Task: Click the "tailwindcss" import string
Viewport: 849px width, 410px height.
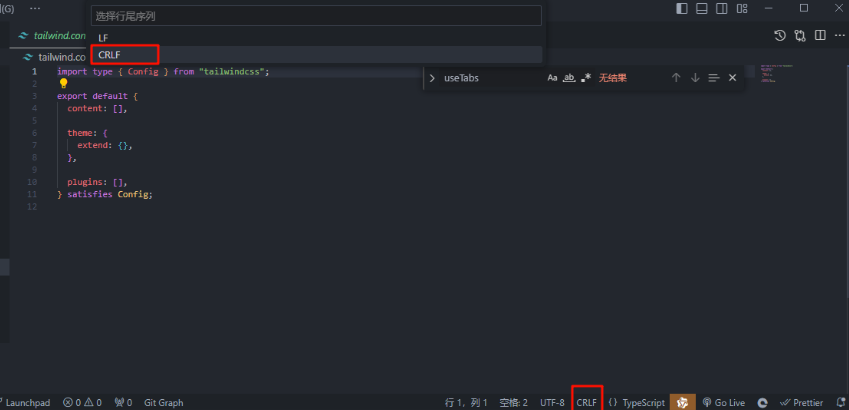Action: click(x=231, y=71)
